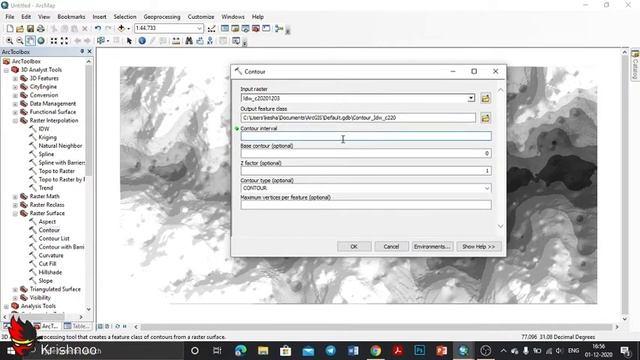Expand the CityEngine toolset
Screen dimensions: 640x360
(x=15, y=87)
